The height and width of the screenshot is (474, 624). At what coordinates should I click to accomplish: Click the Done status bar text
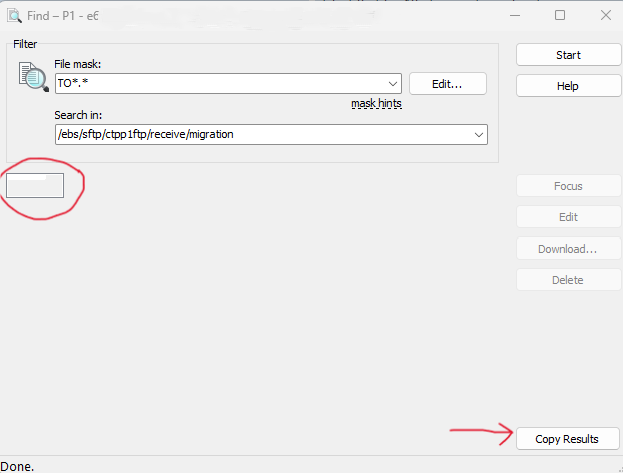point(17,466)
